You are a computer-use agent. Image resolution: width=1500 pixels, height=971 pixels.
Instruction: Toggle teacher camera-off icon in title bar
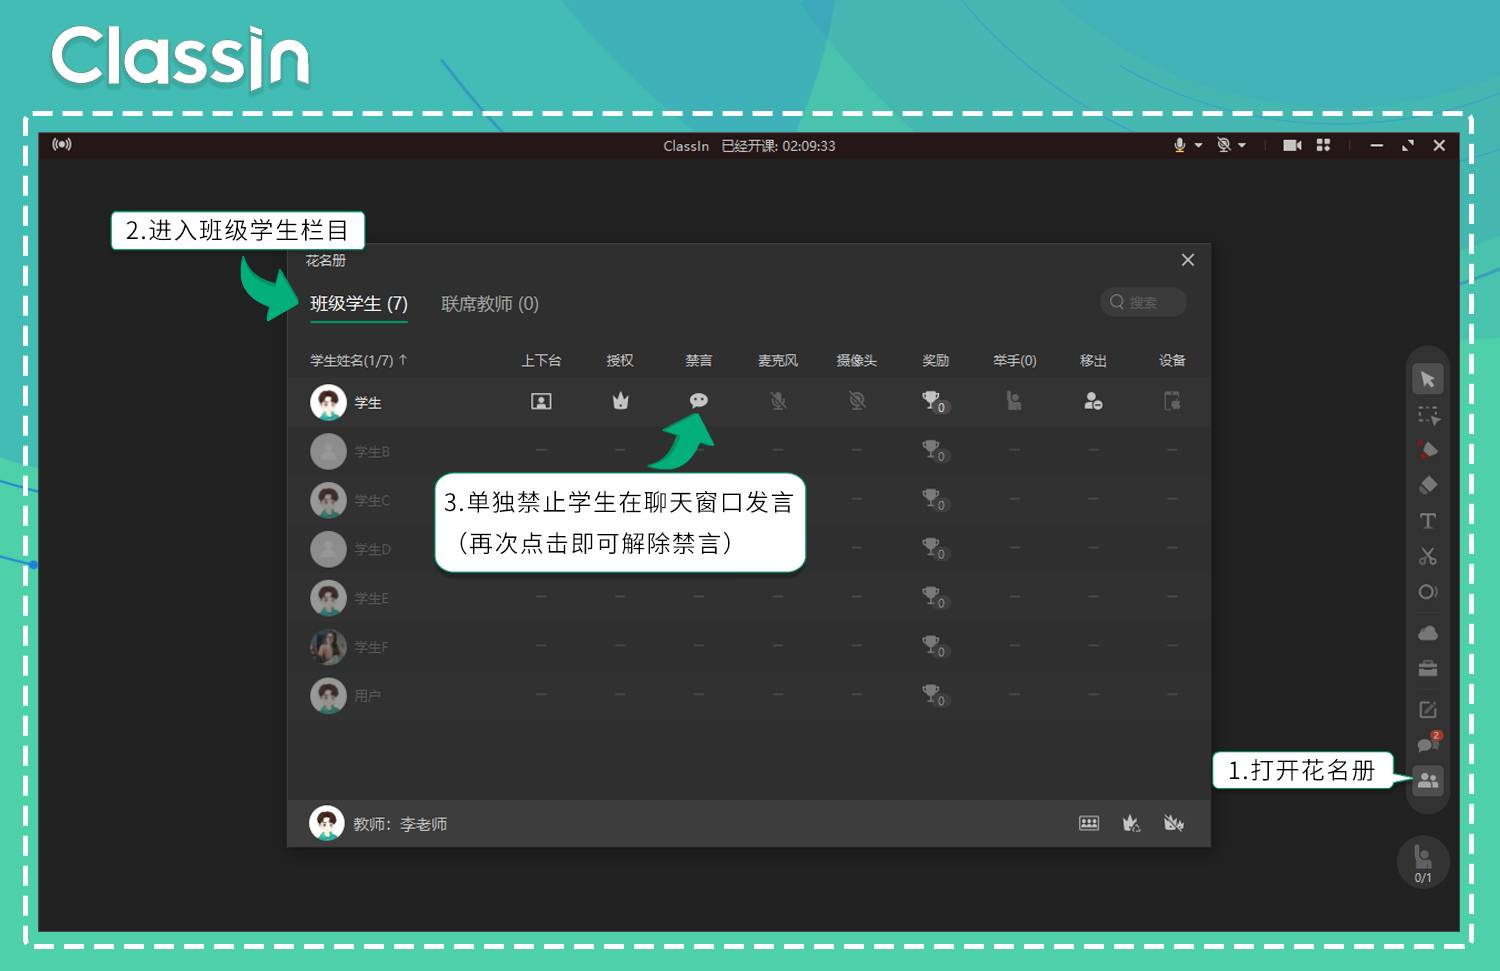coord(1223,145)
